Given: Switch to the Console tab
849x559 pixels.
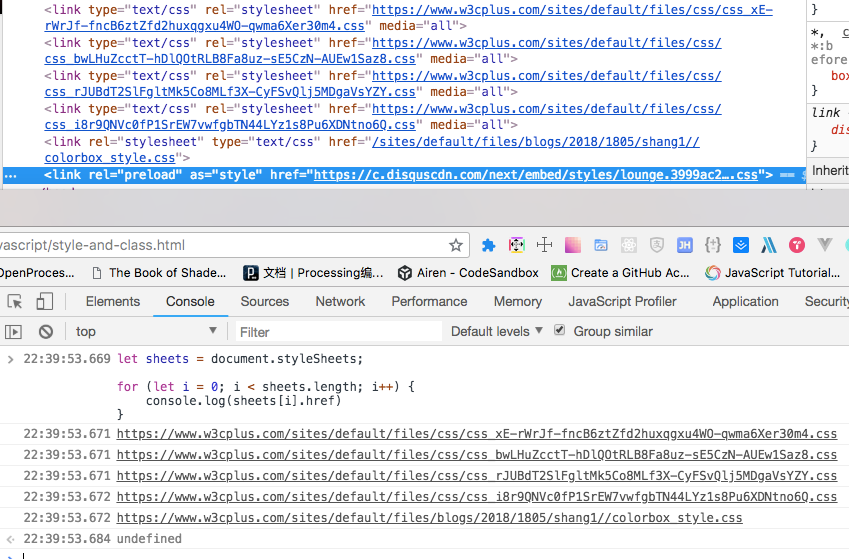Looking at the screenshot, I should click(190, 302).
